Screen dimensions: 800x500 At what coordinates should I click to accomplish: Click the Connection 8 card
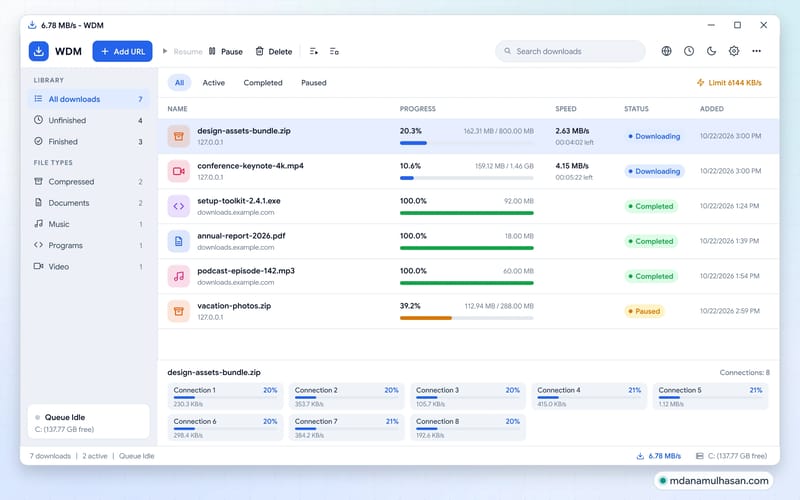[x=468, y=428]
